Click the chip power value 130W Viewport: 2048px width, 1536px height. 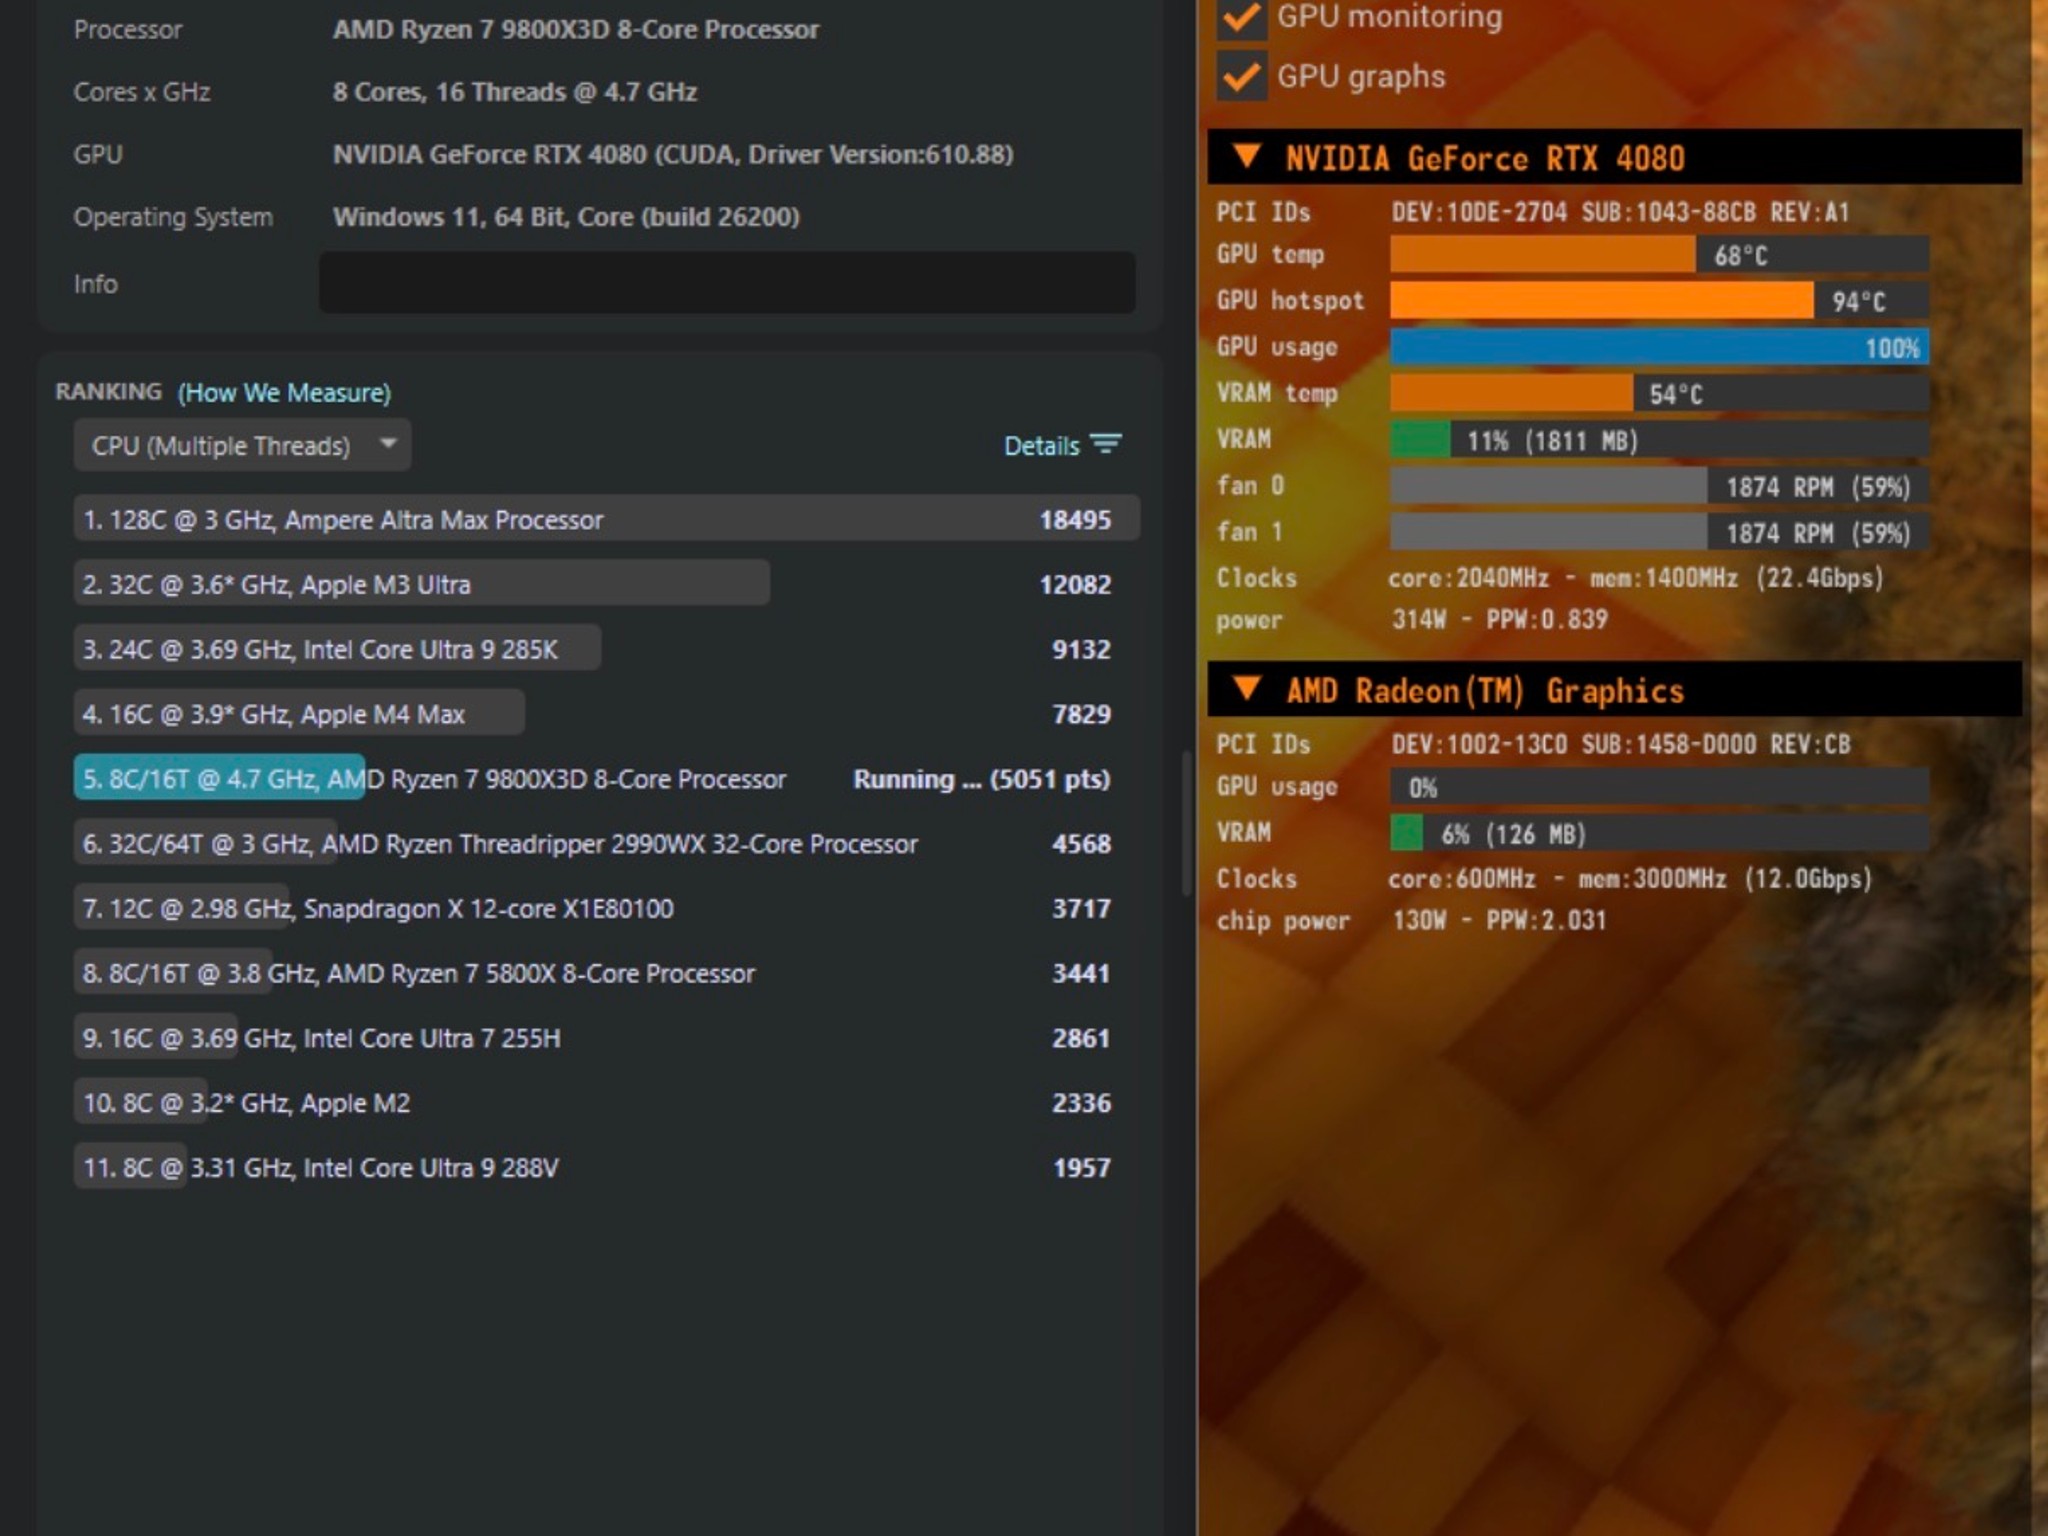[1499, 920]
